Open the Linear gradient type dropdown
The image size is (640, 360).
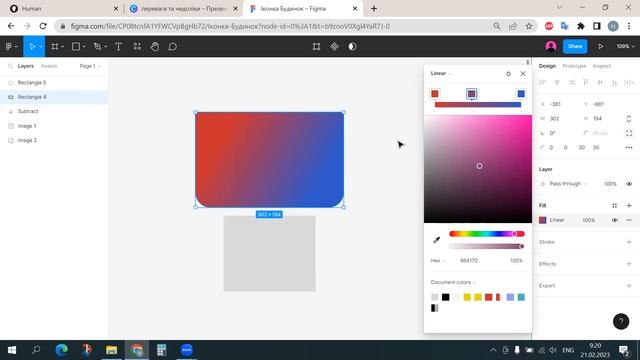pos(441,73)
